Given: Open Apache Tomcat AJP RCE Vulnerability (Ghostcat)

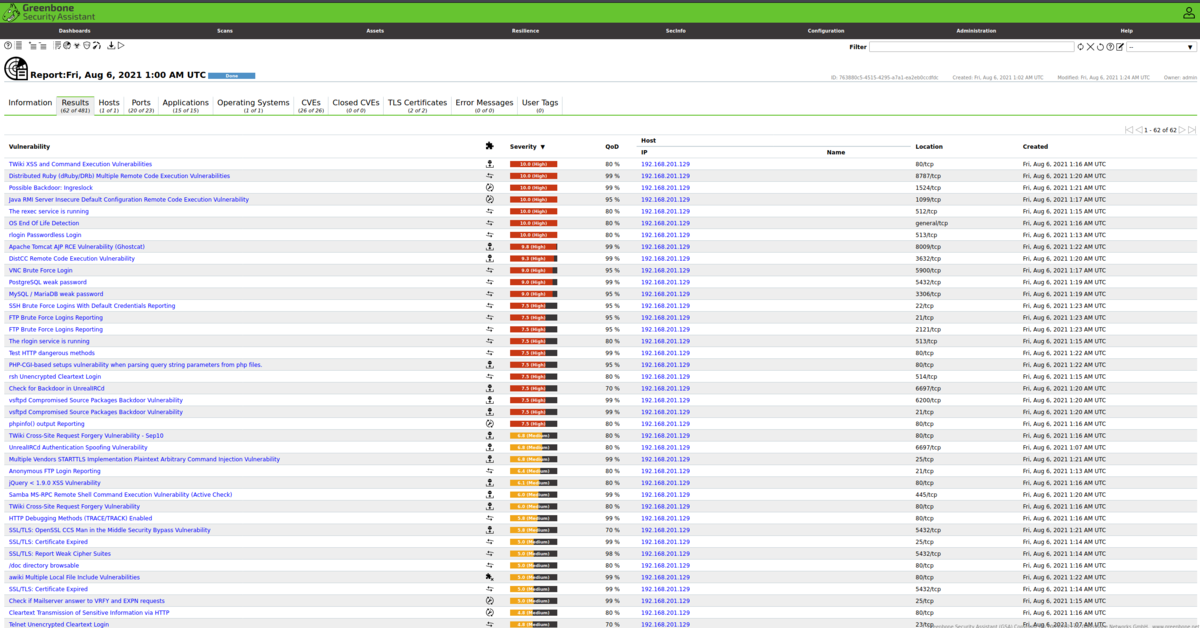Looking at the screenshot, I should (77, 246).
